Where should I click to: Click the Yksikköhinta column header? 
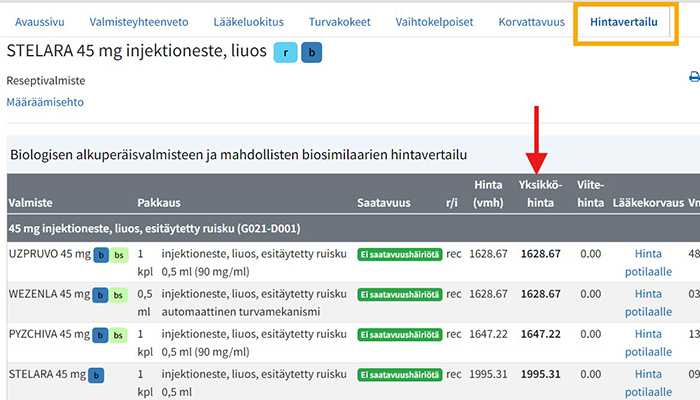tap(540, 194)
